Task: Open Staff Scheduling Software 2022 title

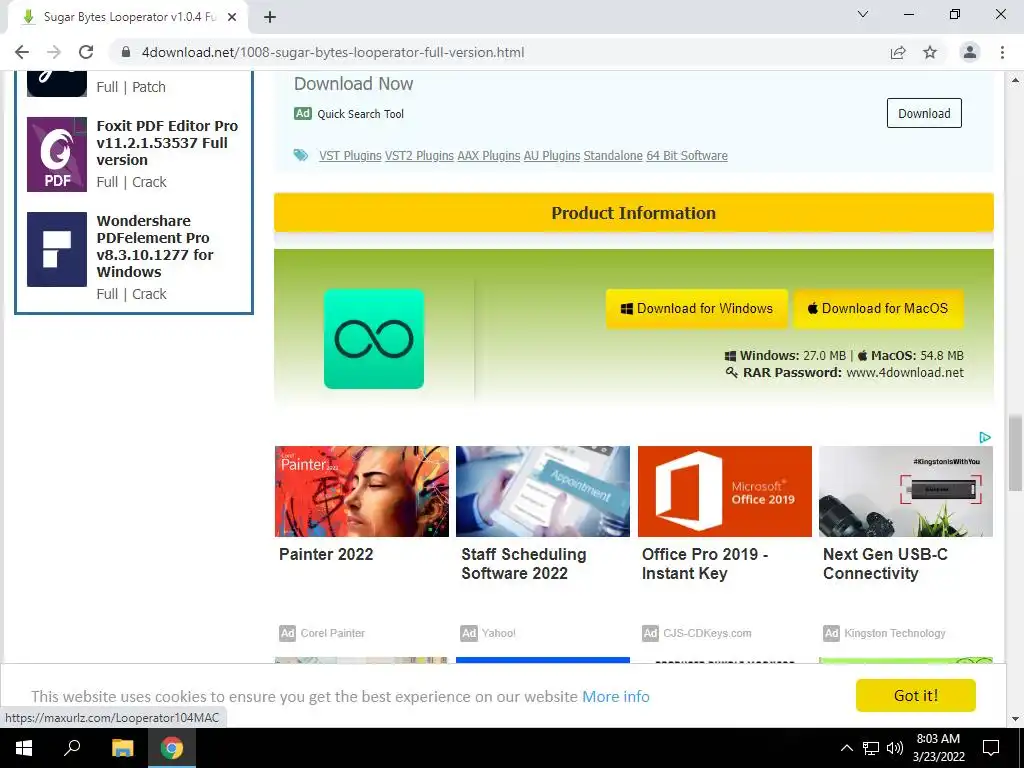Action: pyautogui.click(x=524, y=564)
